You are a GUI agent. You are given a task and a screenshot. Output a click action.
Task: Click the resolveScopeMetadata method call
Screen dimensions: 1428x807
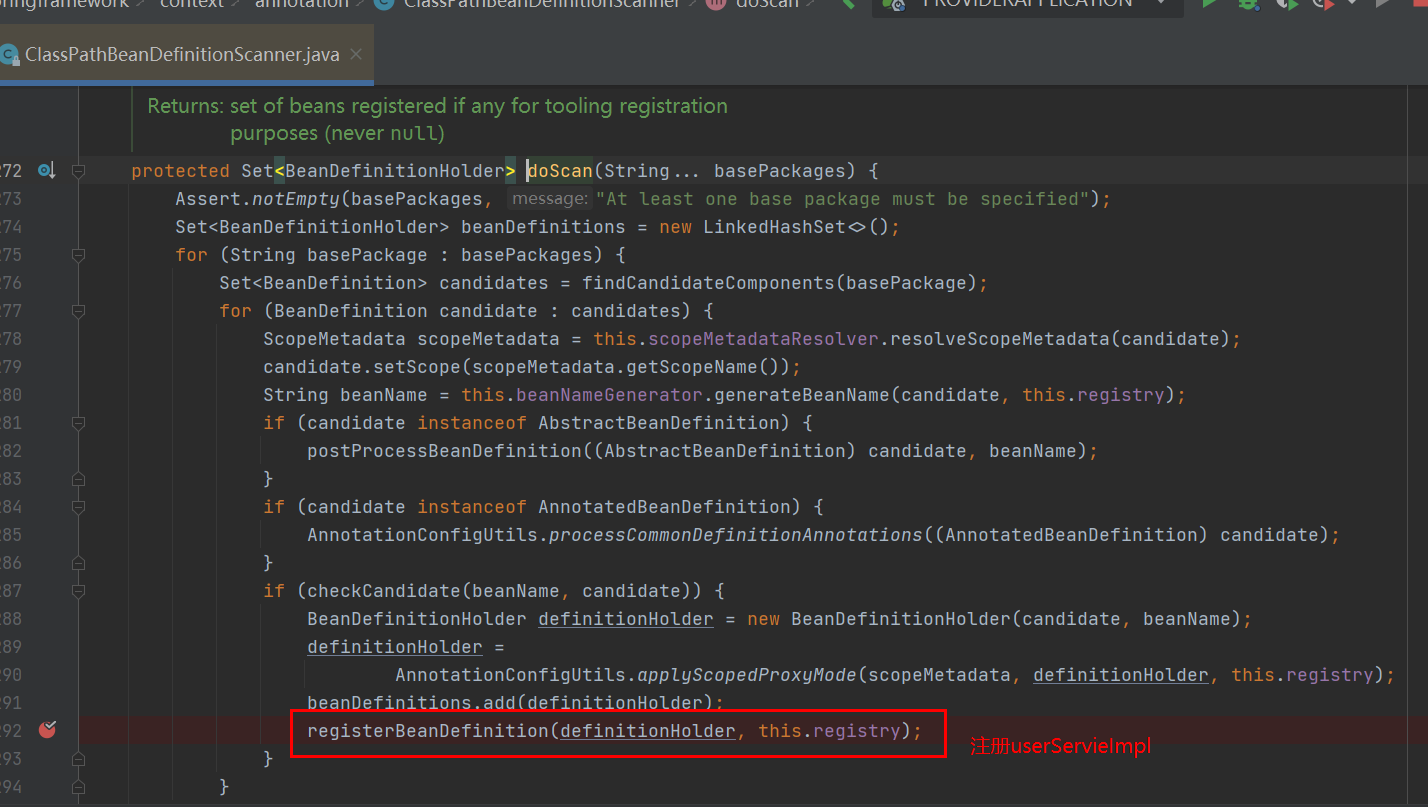(x=1000, y=339)
